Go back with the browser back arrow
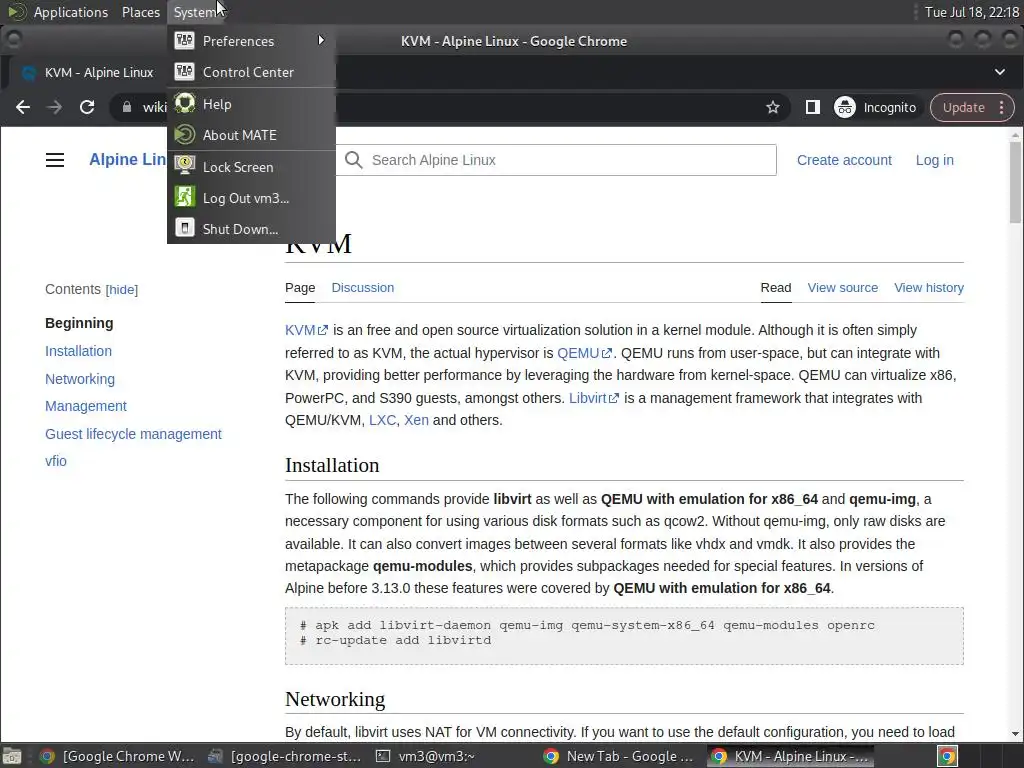 (x=23, y=107)
